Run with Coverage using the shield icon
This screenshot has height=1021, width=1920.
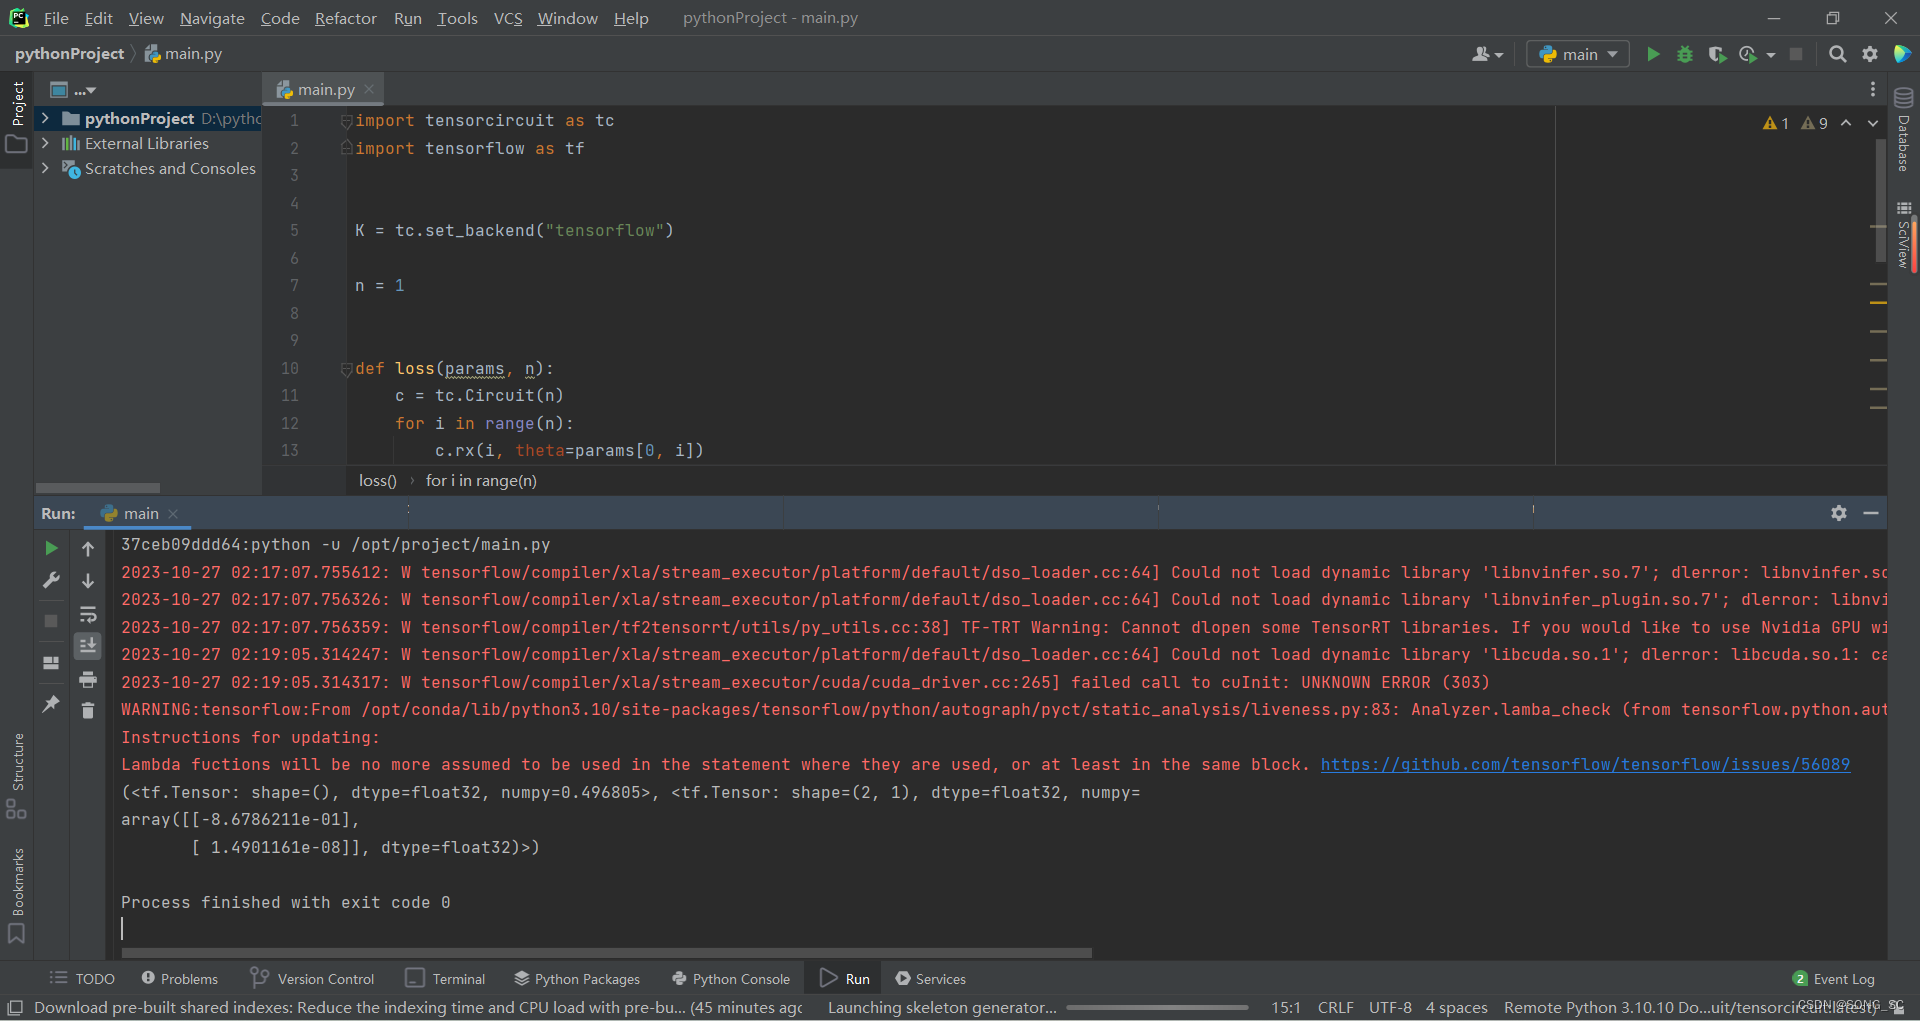click(1719, 54)
